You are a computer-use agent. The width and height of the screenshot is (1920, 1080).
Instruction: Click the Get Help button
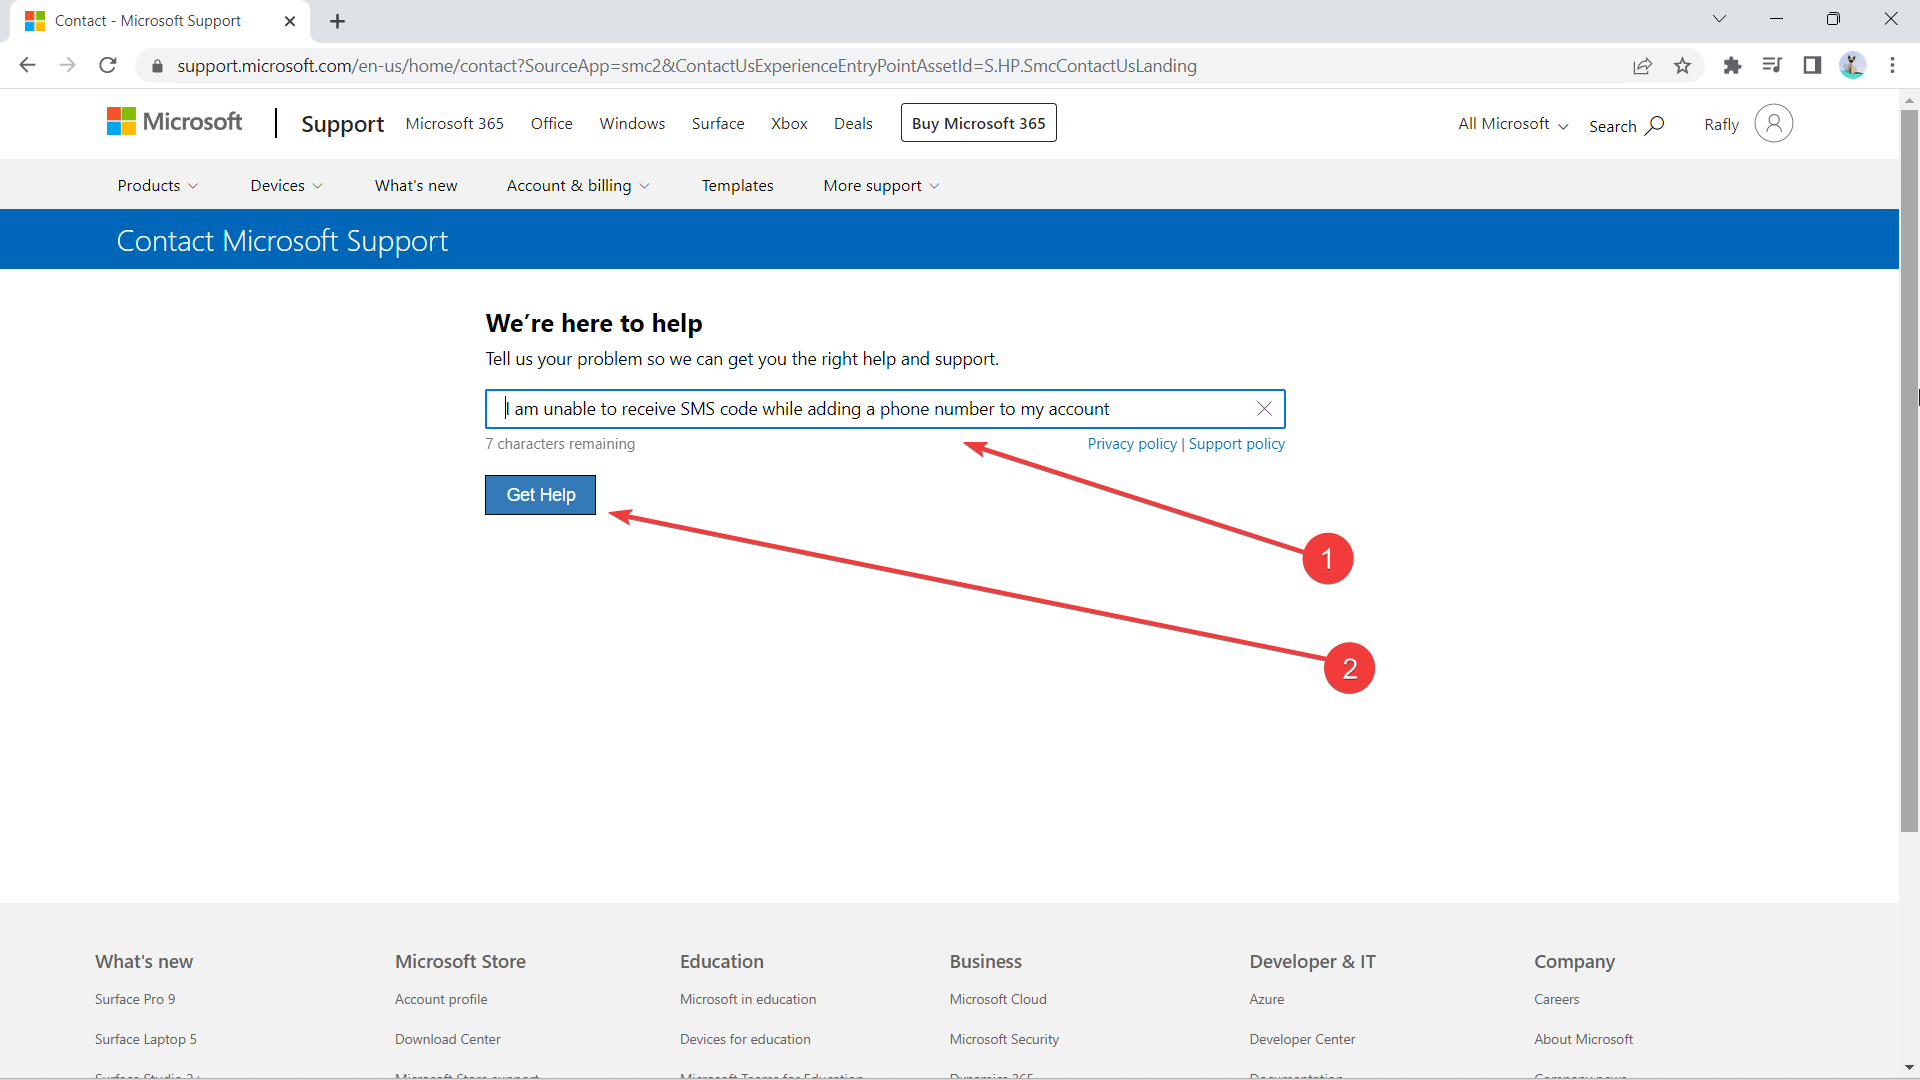(541, 495)
